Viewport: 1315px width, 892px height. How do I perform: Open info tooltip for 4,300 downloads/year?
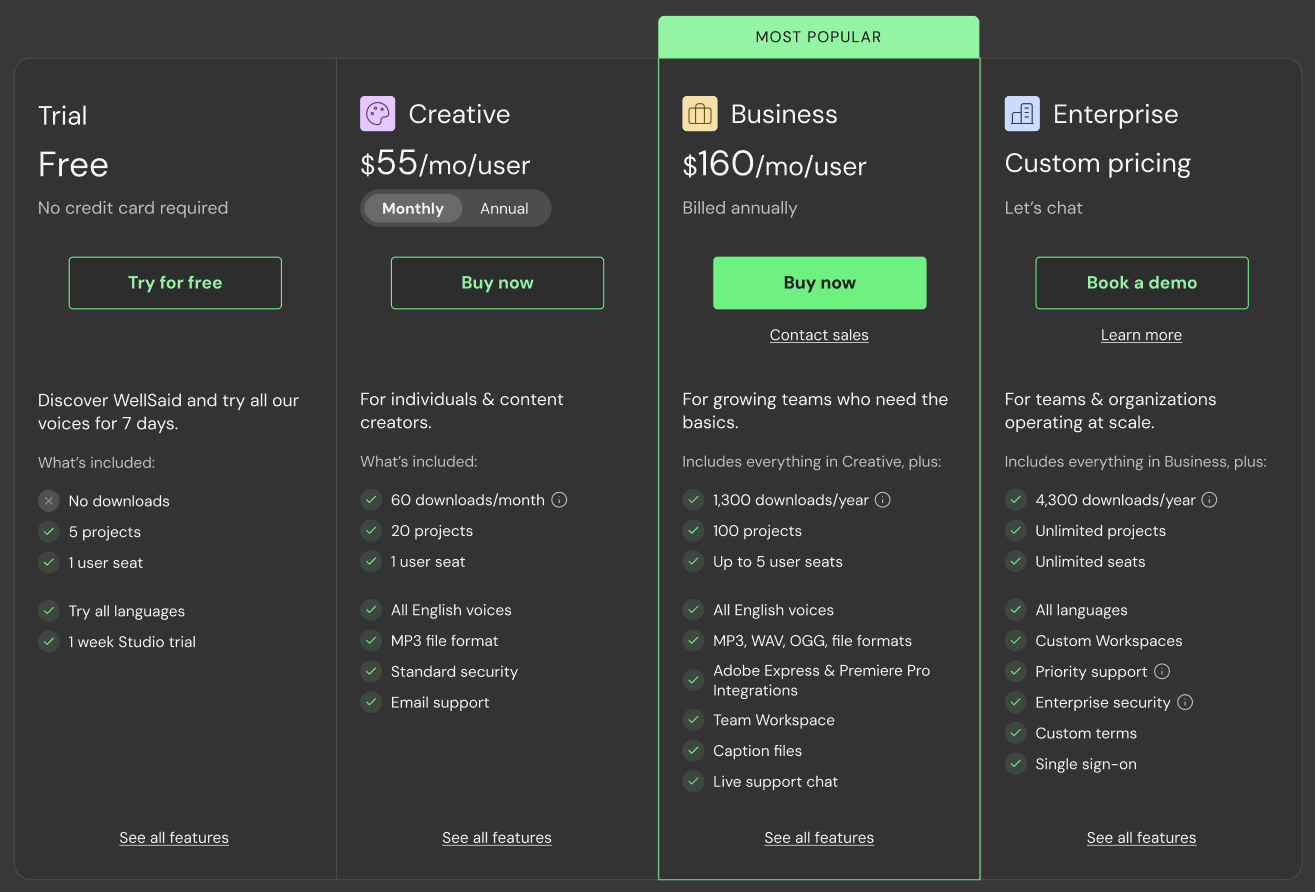click(1209, 500)
